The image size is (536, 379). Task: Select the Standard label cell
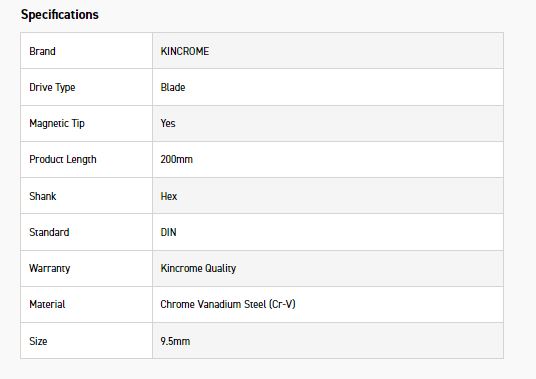pyautogui.click(x=86, y=232)
